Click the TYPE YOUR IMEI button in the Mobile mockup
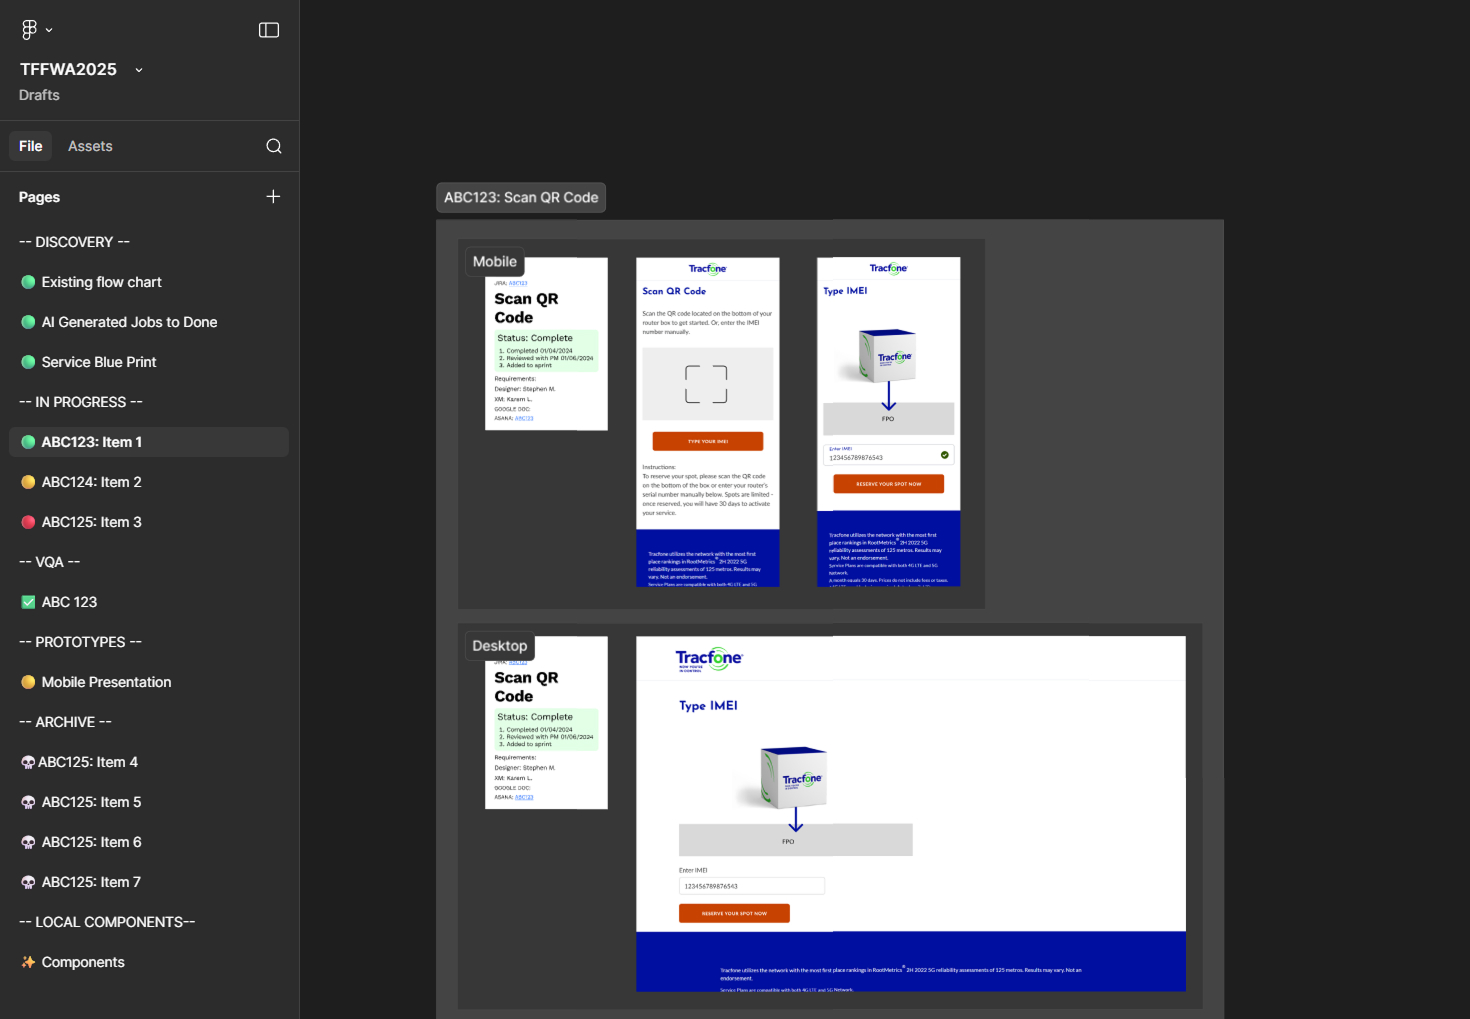This screenshot has width=1470, height=1019. click(707, 440)
